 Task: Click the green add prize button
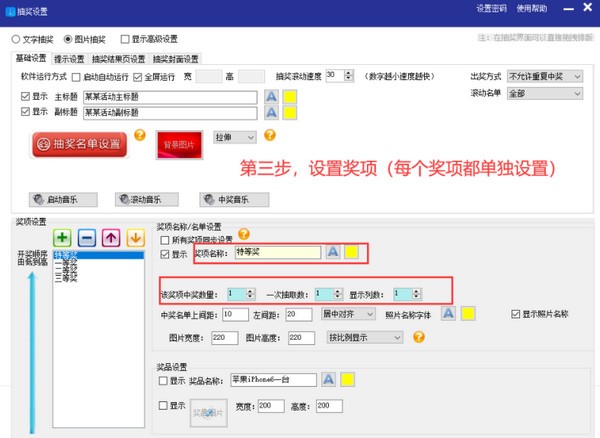point(62,238)
